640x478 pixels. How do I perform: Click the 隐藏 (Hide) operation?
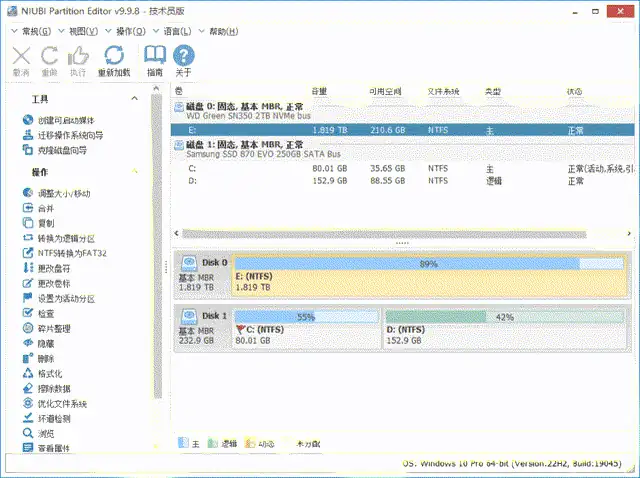38,343
